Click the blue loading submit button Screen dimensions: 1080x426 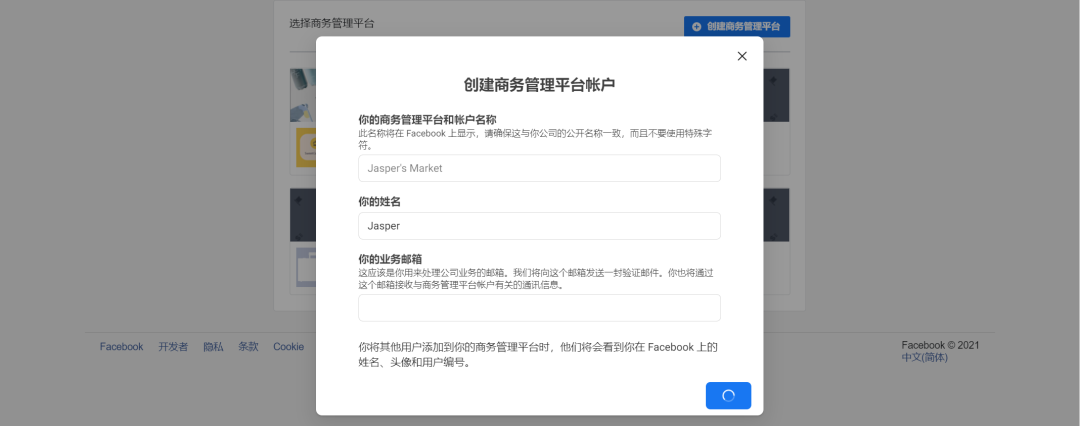[728, 396]
